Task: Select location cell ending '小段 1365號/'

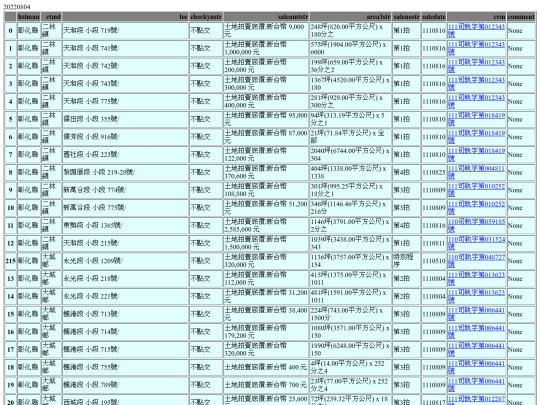Action: [125, 226]
